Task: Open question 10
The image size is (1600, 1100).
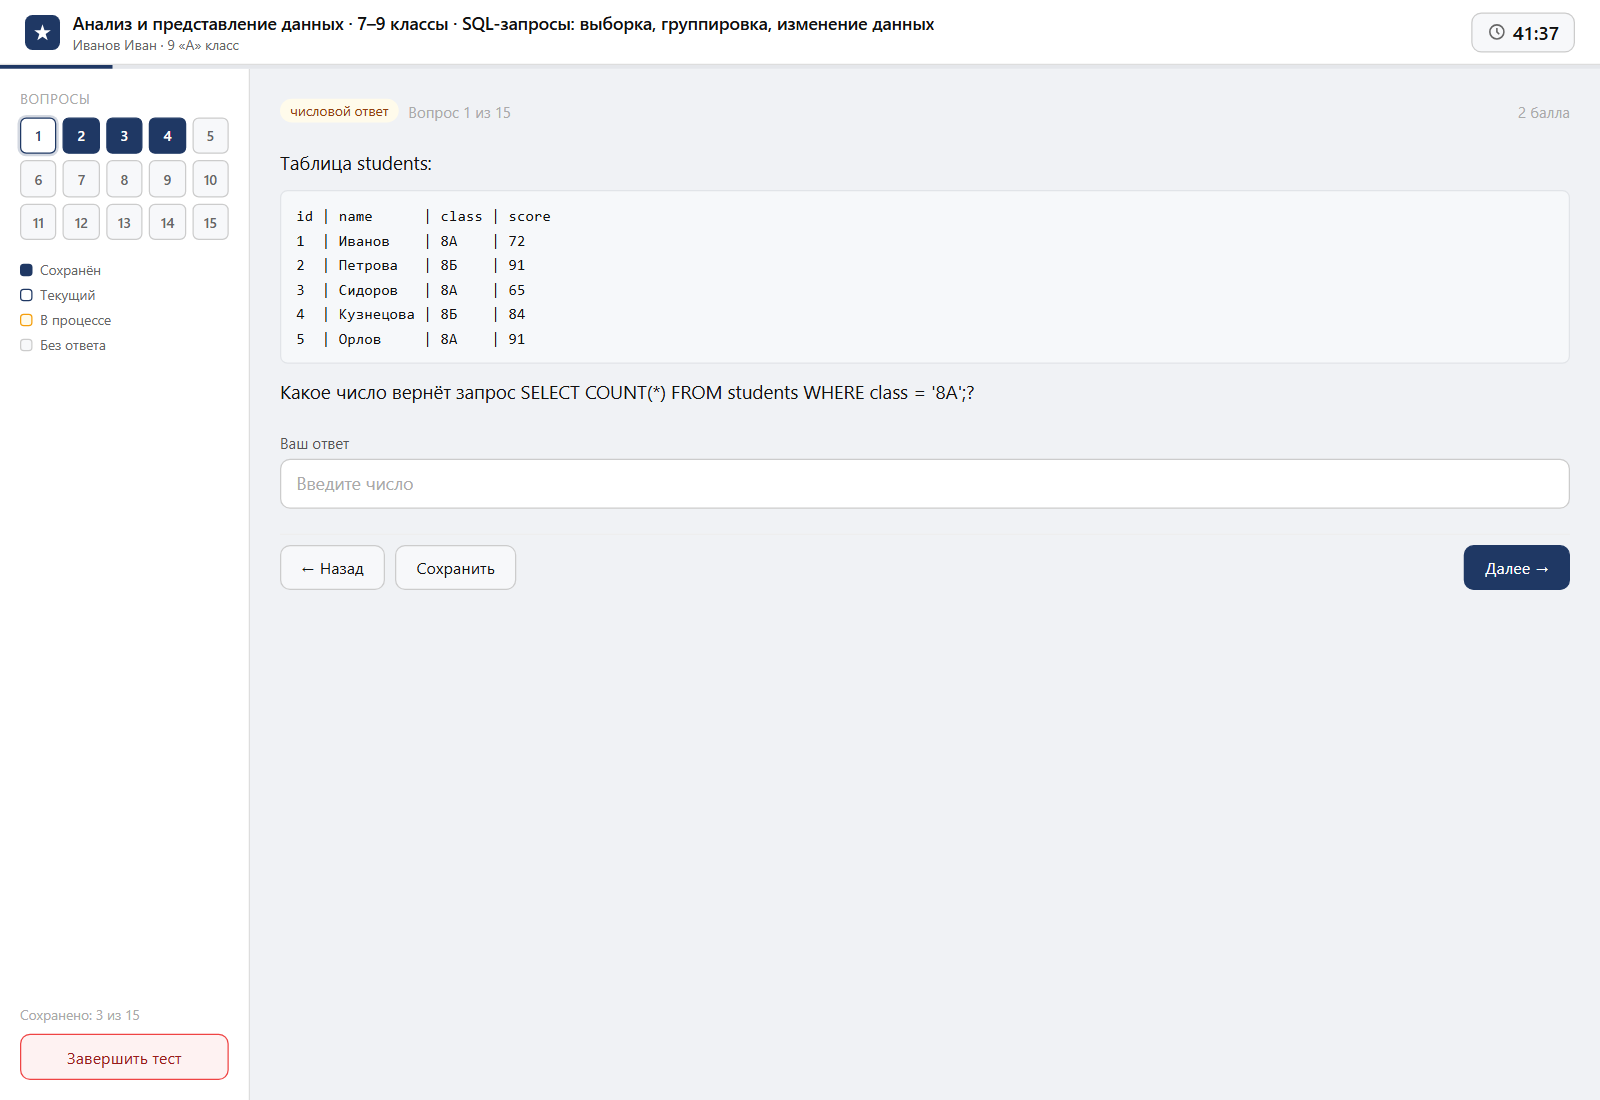Action: [210, 180]
